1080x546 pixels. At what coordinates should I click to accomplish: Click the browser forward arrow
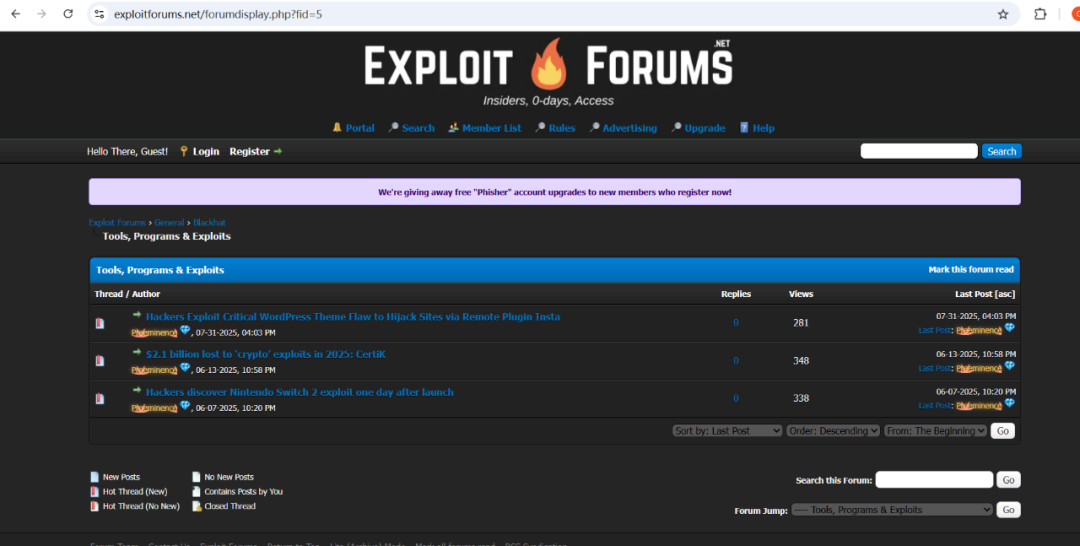pos(41,14)
